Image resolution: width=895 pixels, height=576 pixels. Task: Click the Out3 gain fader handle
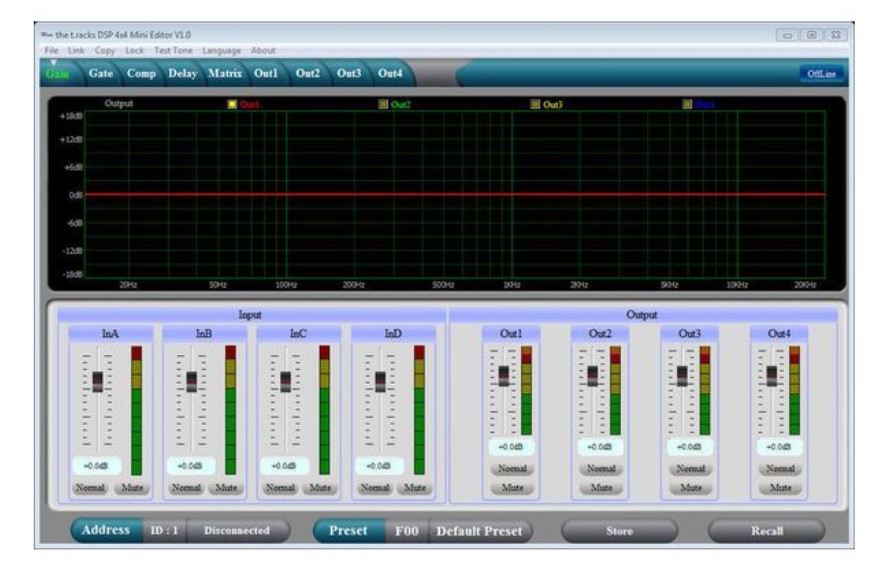(x=682, y=376)
